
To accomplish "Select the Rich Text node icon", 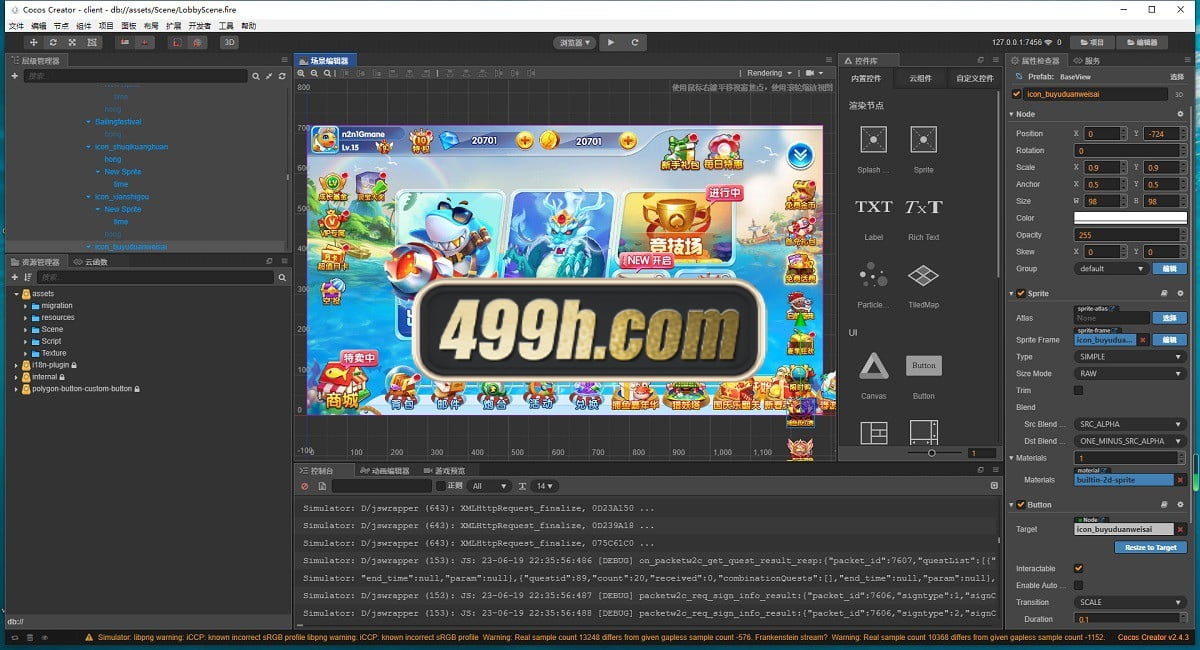I will [924, 208].
